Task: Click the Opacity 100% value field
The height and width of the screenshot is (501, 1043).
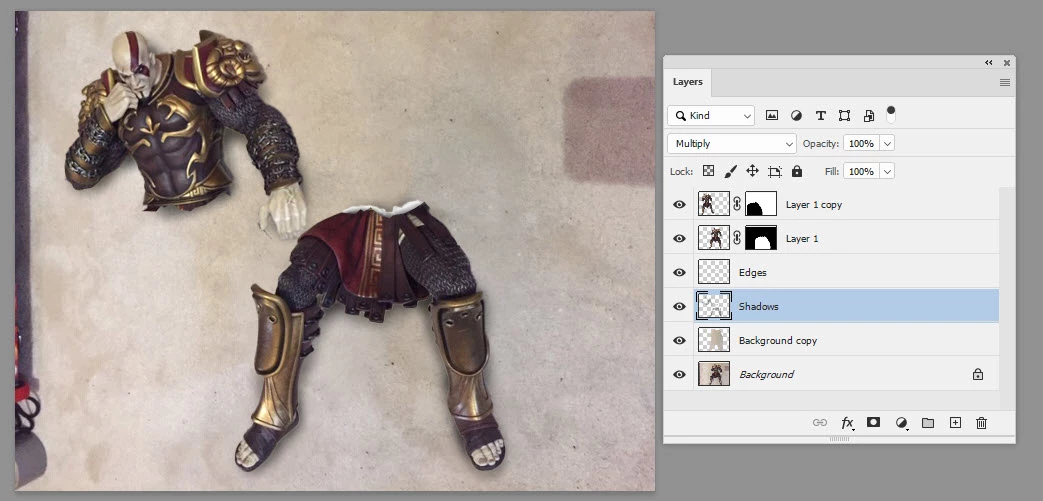Action: point(861,143)
